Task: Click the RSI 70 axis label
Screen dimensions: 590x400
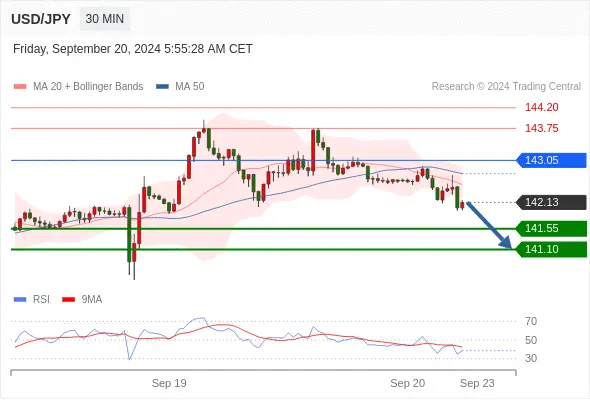Action: click(531, 321)
